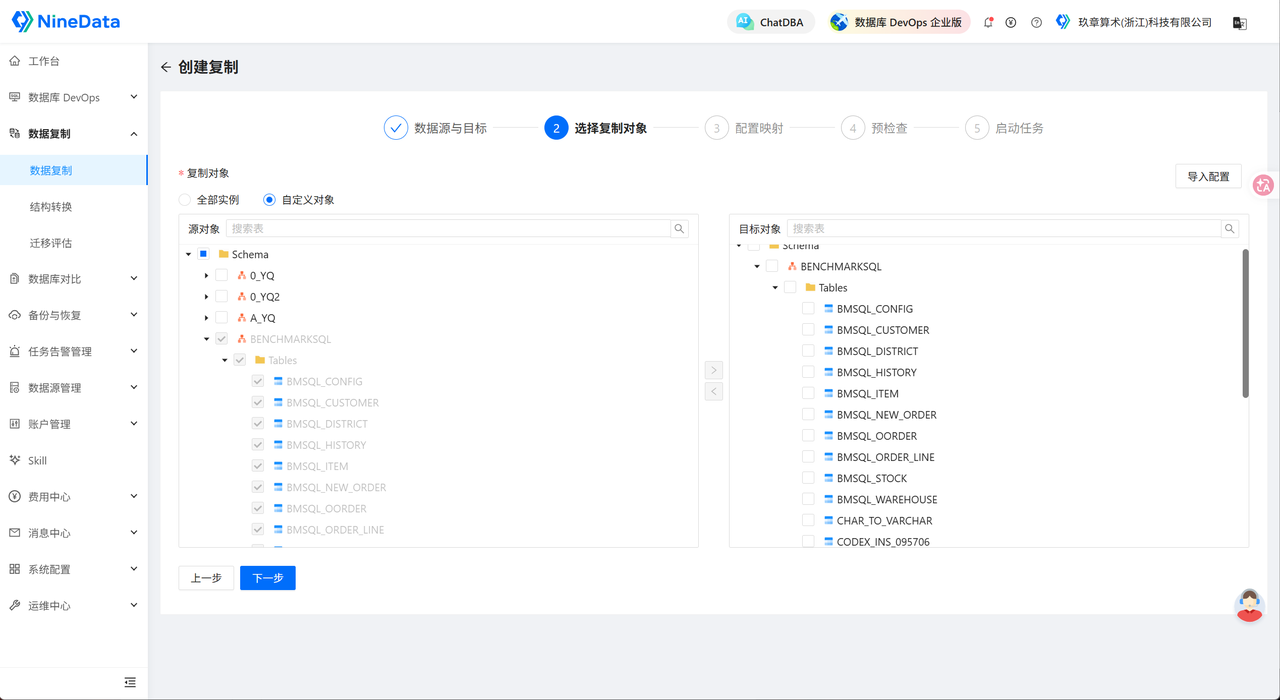
Task: Check the 0_YQ2 schema checkbox
Action: tap(221, 296)
